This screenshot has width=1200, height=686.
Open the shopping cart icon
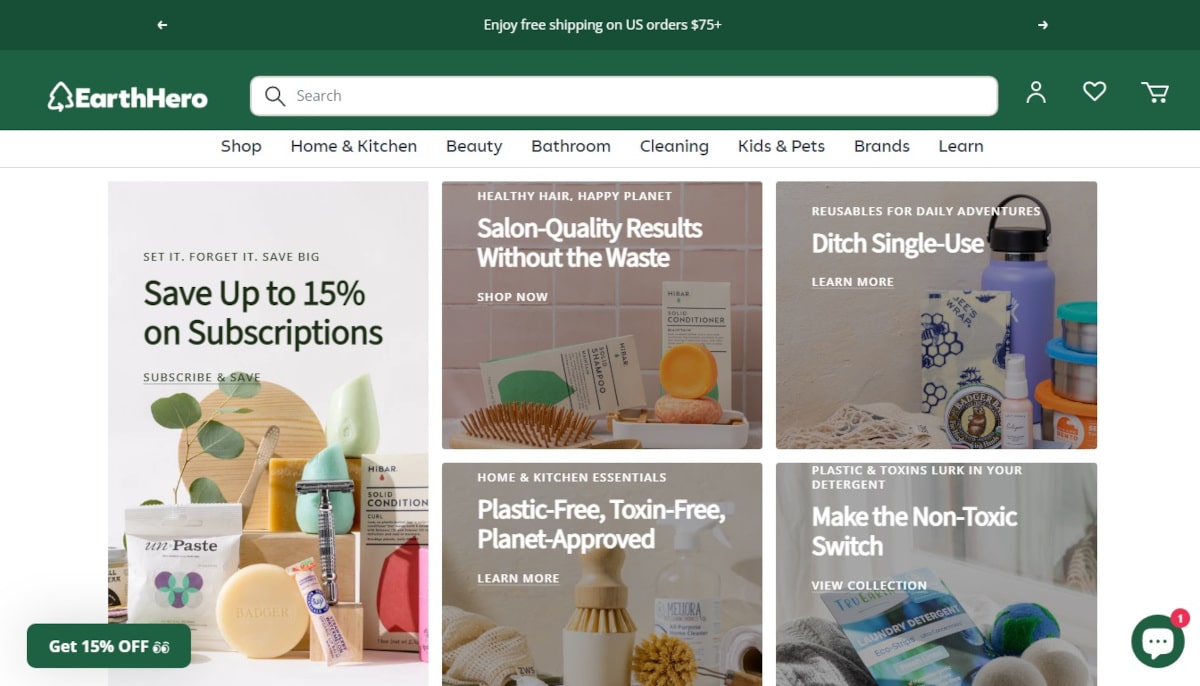point(1155,92)
